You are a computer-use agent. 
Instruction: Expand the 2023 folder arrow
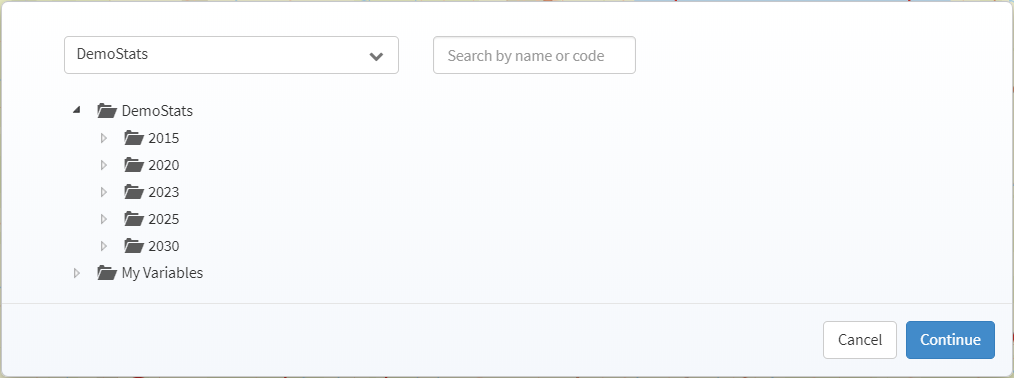pos(103,193)
